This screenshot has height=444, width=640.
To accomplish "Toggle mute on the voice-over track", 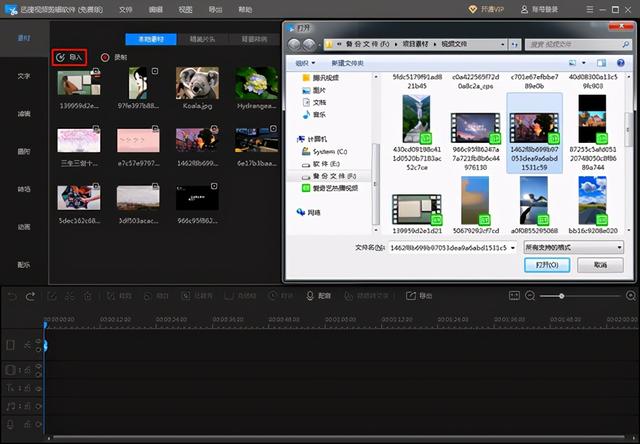I will click(38, 425).
